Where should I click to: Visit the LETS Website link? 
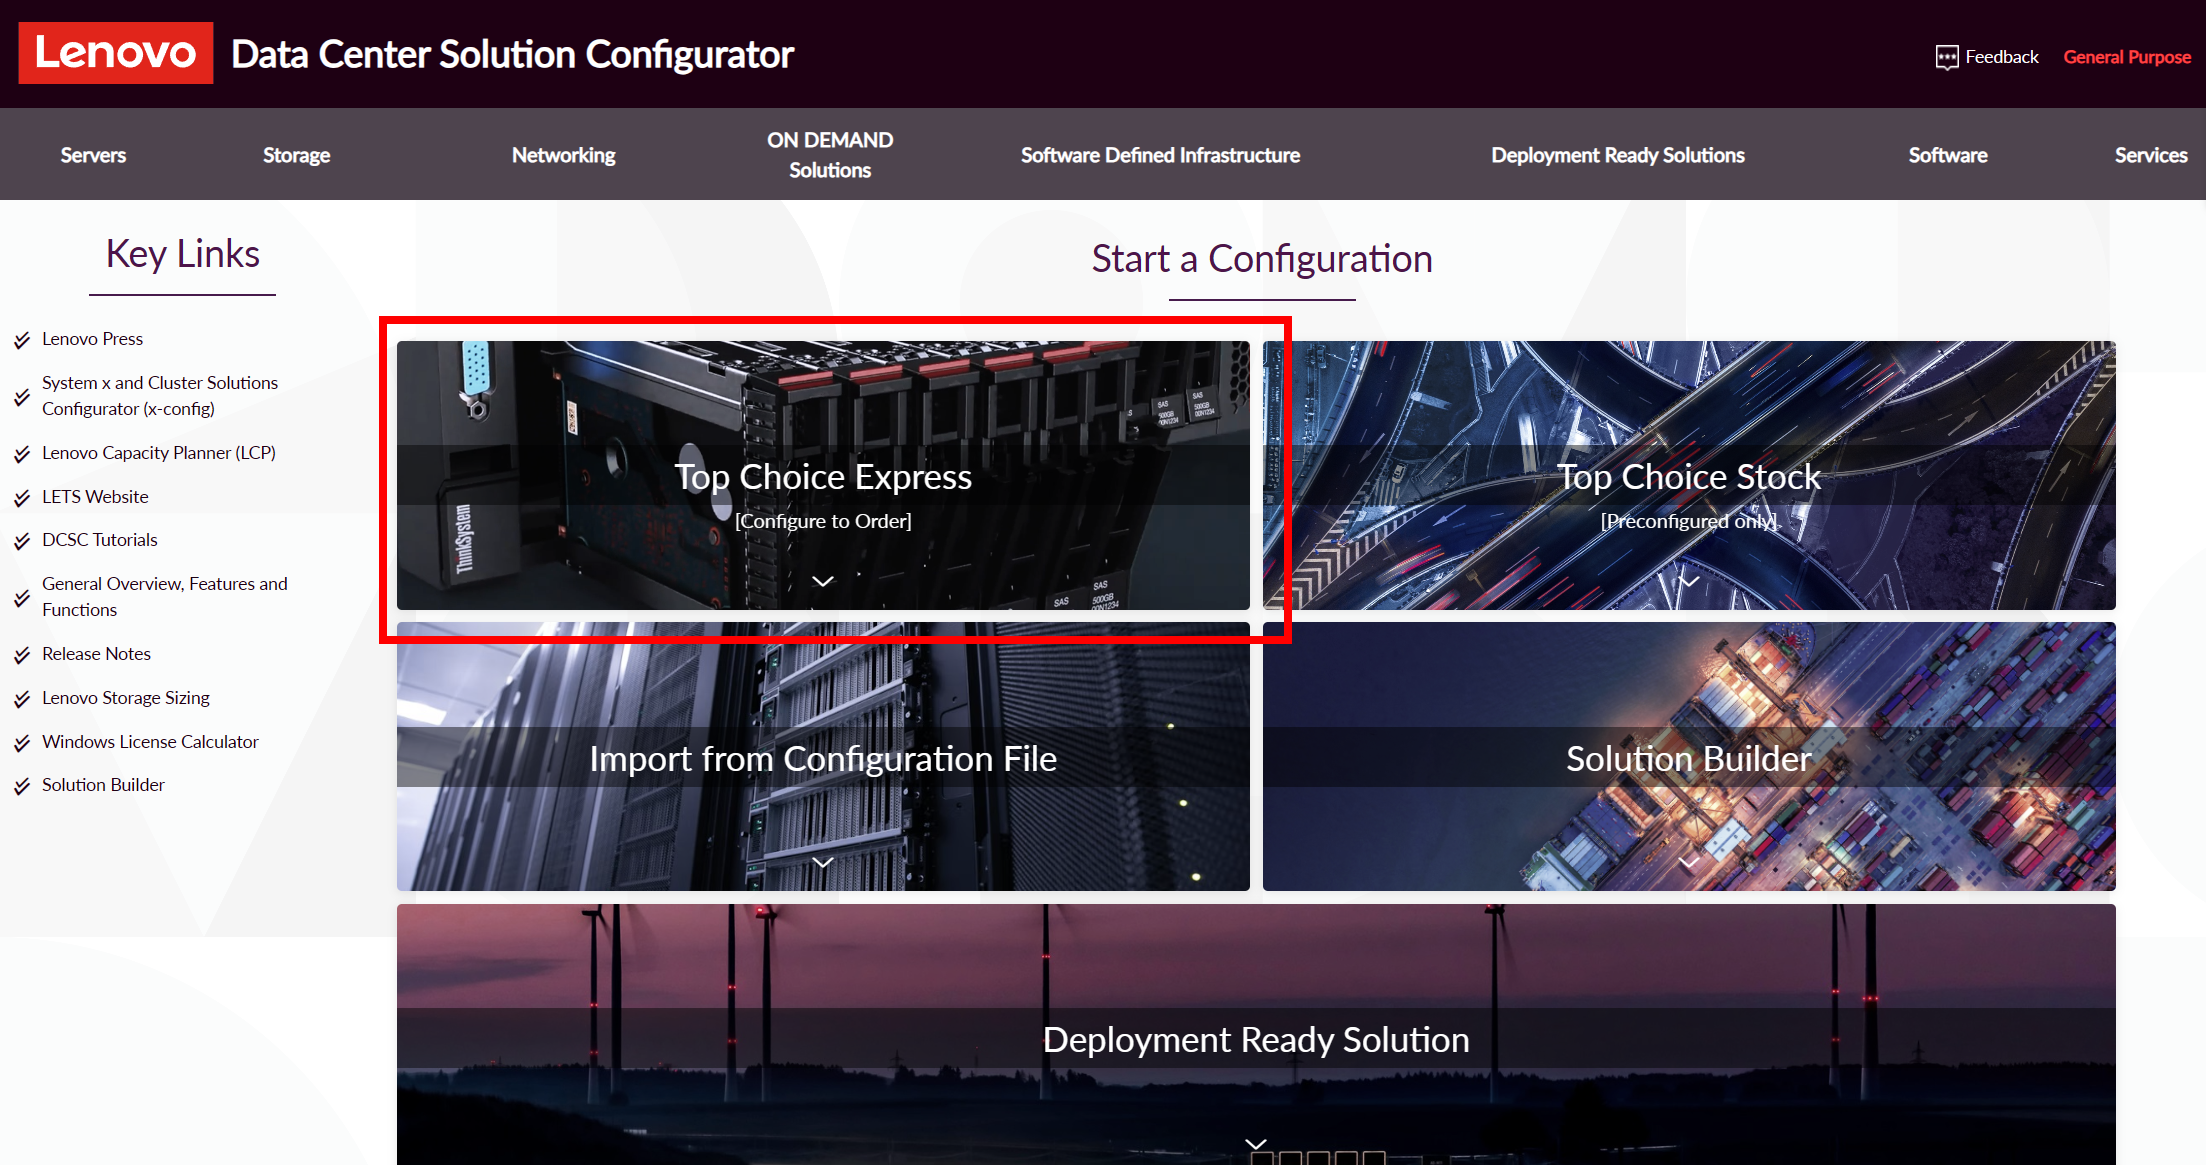(95, 497)
